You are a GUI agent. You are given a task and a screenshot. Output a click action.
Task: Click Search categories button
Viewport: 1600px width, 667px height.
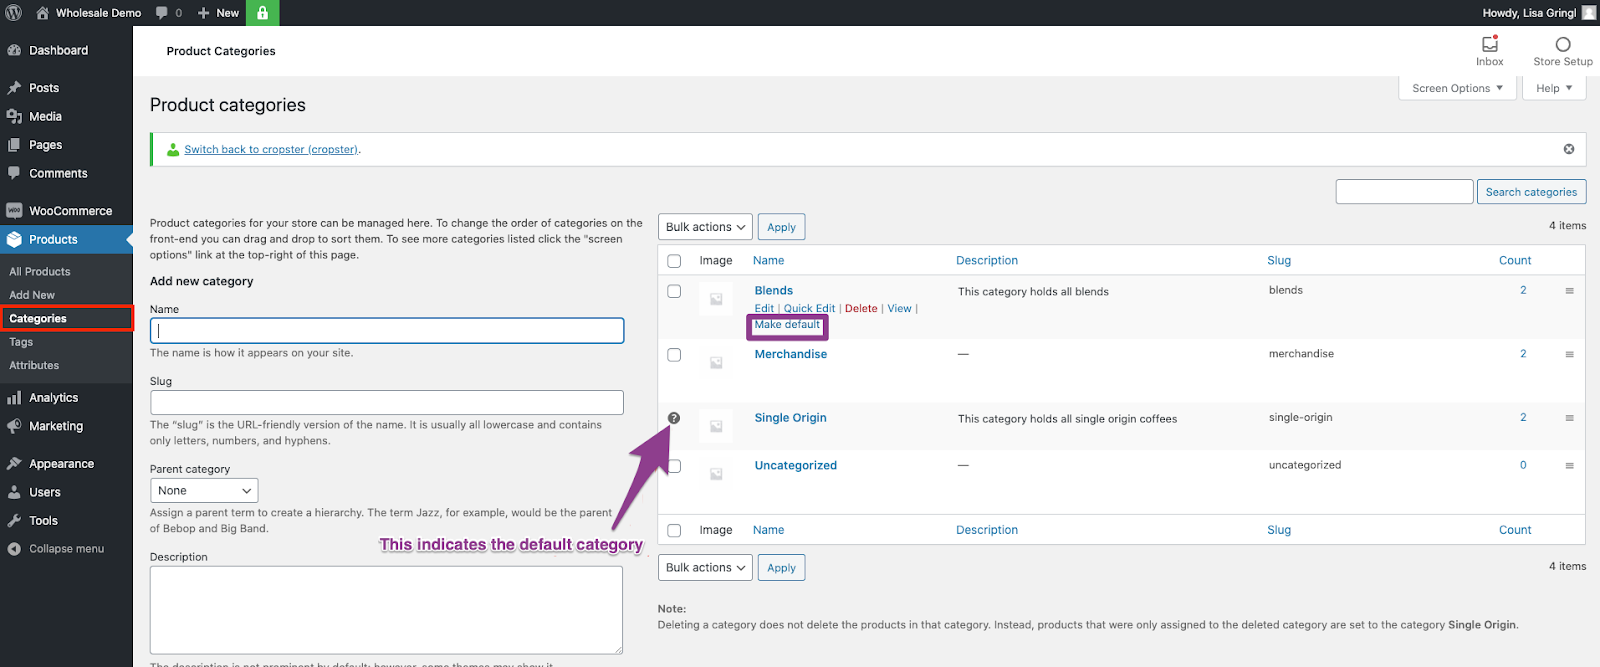pos(1531,192)
